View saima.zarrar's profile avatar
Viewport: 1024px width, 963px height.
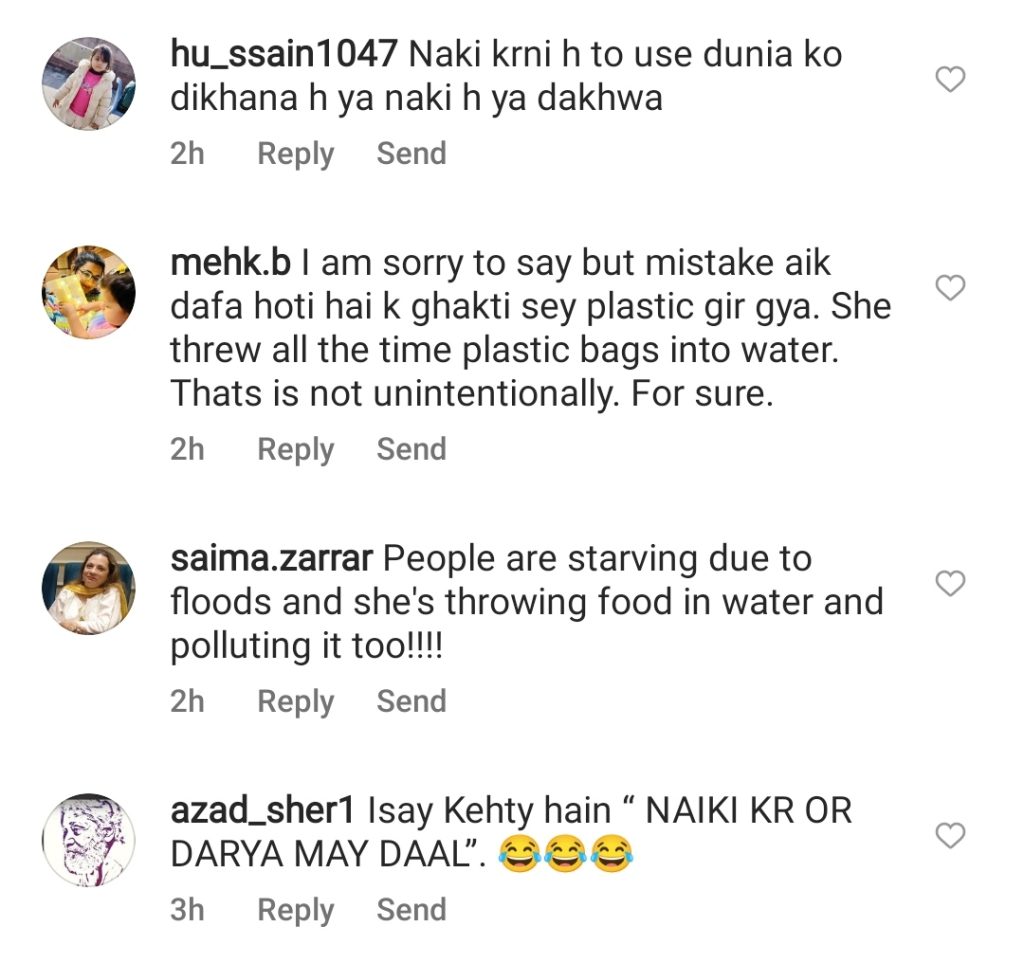(88, 588)
